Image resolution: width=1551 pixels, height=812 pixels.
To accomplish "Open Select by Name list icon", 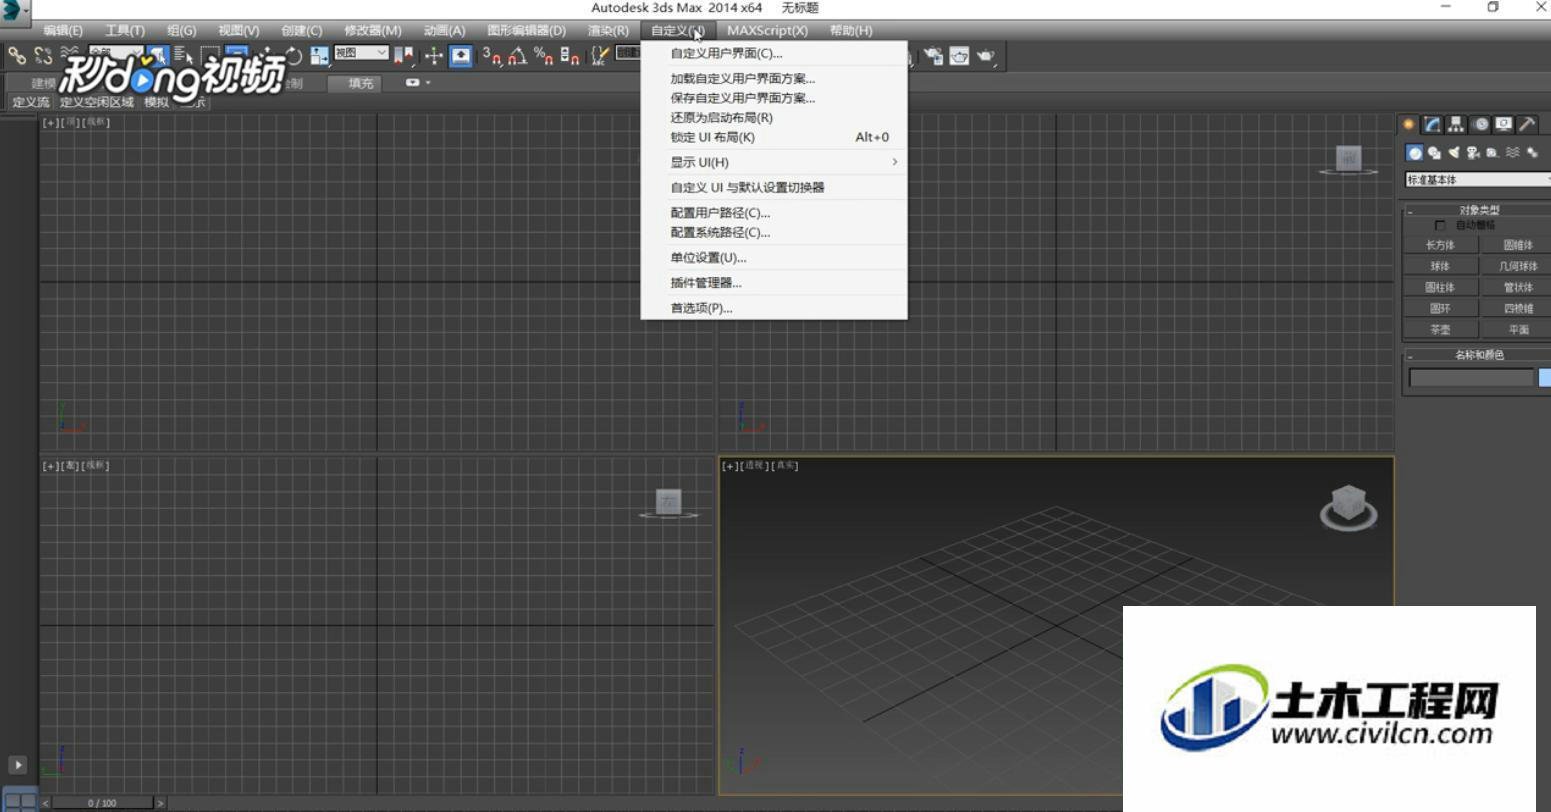I will coord(184,56).
